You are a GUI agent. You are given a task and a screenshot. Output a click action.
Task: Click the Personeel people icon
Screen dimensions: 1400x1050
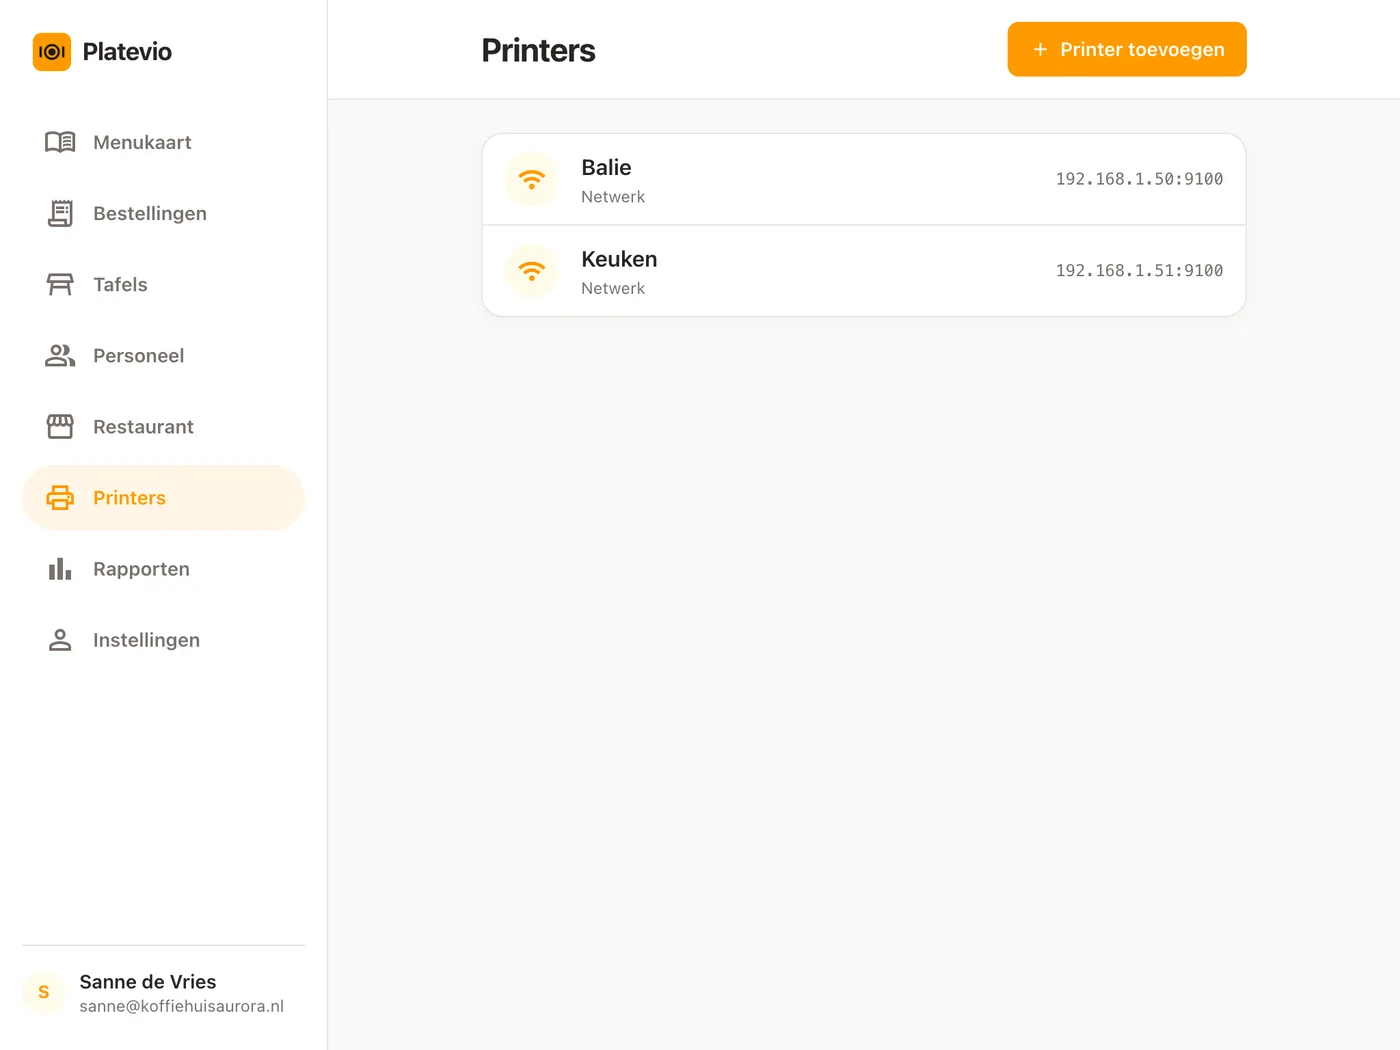[x=60, y=355]
